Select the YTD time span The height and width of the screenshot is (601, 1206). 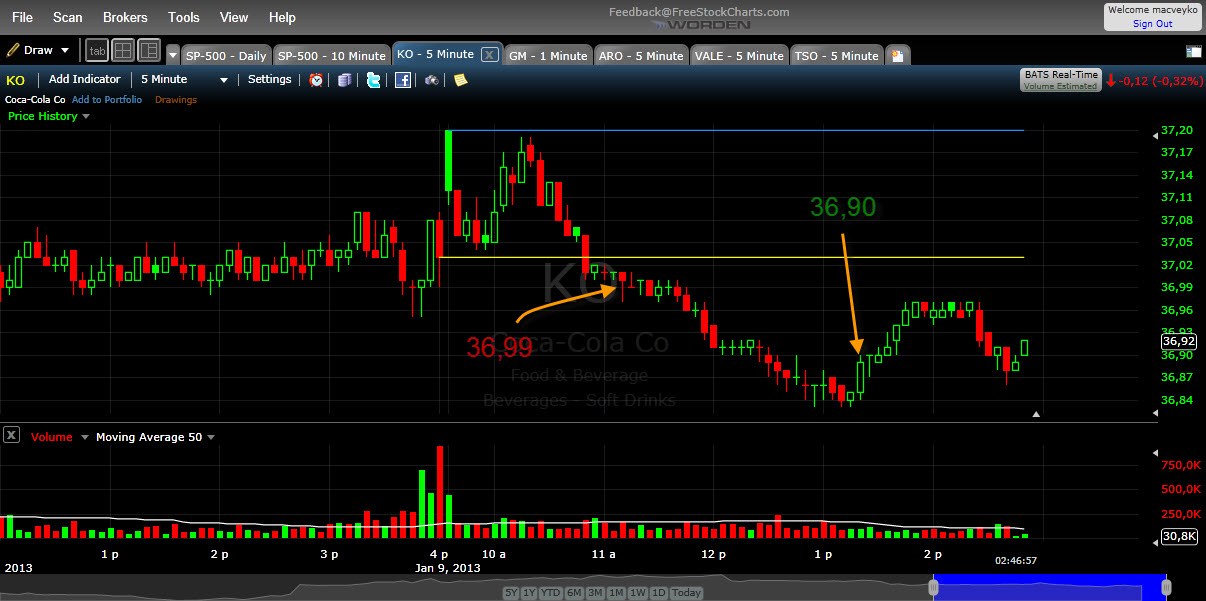click(551, 593)
